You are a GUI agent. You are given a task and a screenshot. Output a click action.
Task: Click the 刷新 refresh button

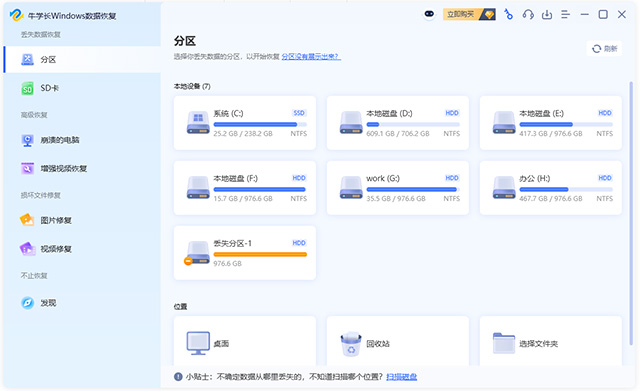pos(604,49)
